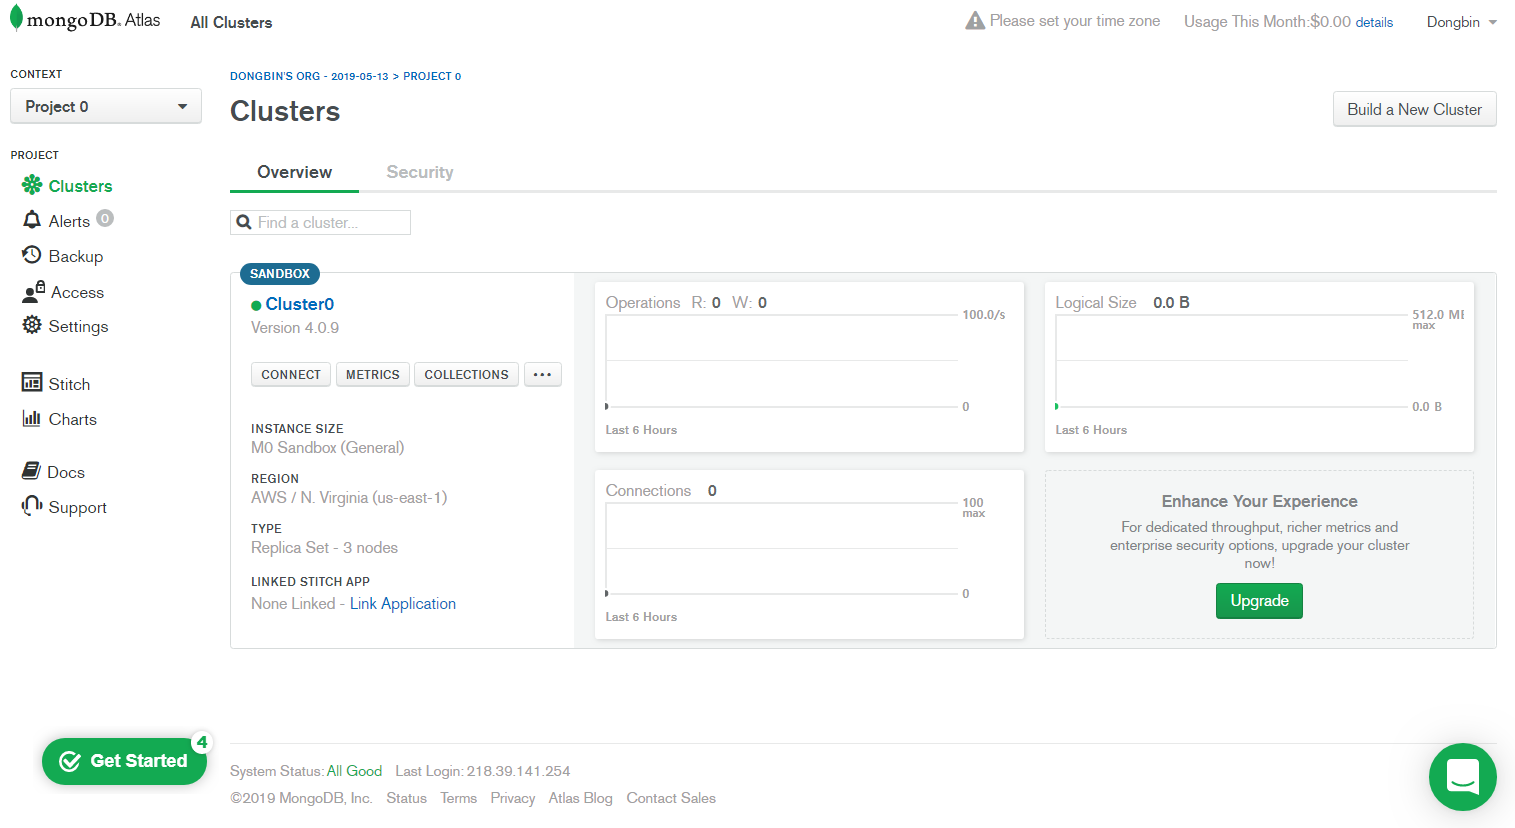Click the usage details link

click(x=1374, y=22)
